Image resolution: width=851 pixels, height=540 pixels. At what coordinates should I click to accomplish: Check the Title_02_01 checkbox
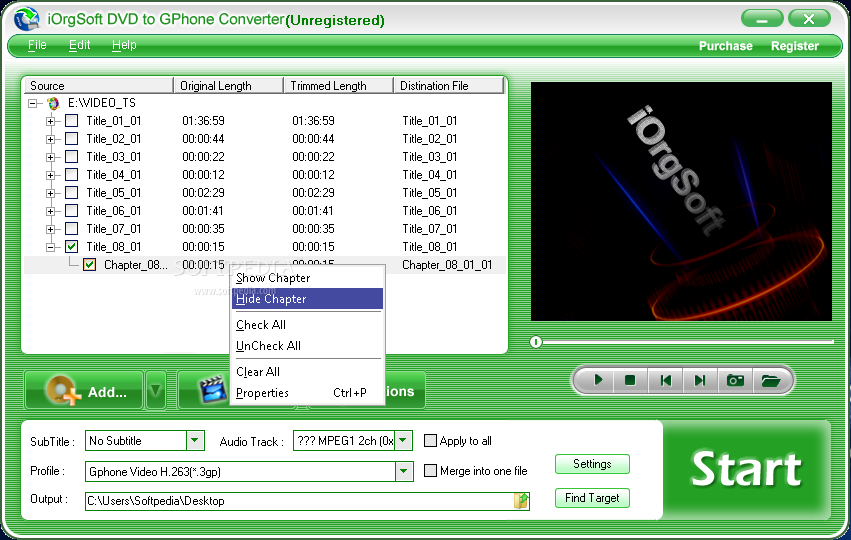pos(71,138)
